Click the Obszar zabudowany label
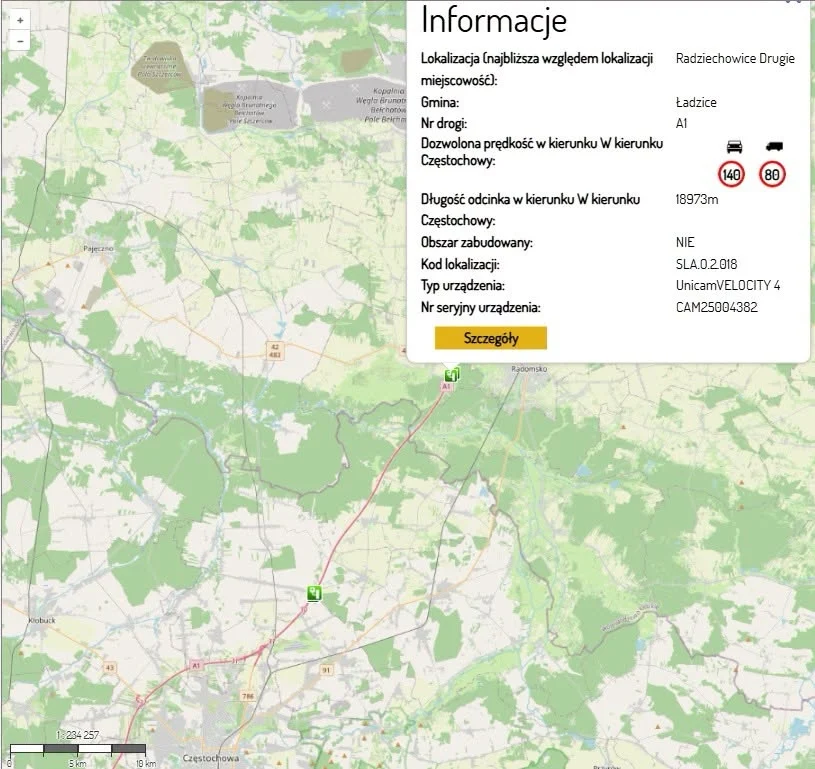Viewport: 815px width, 769px height. pos(477,242)
